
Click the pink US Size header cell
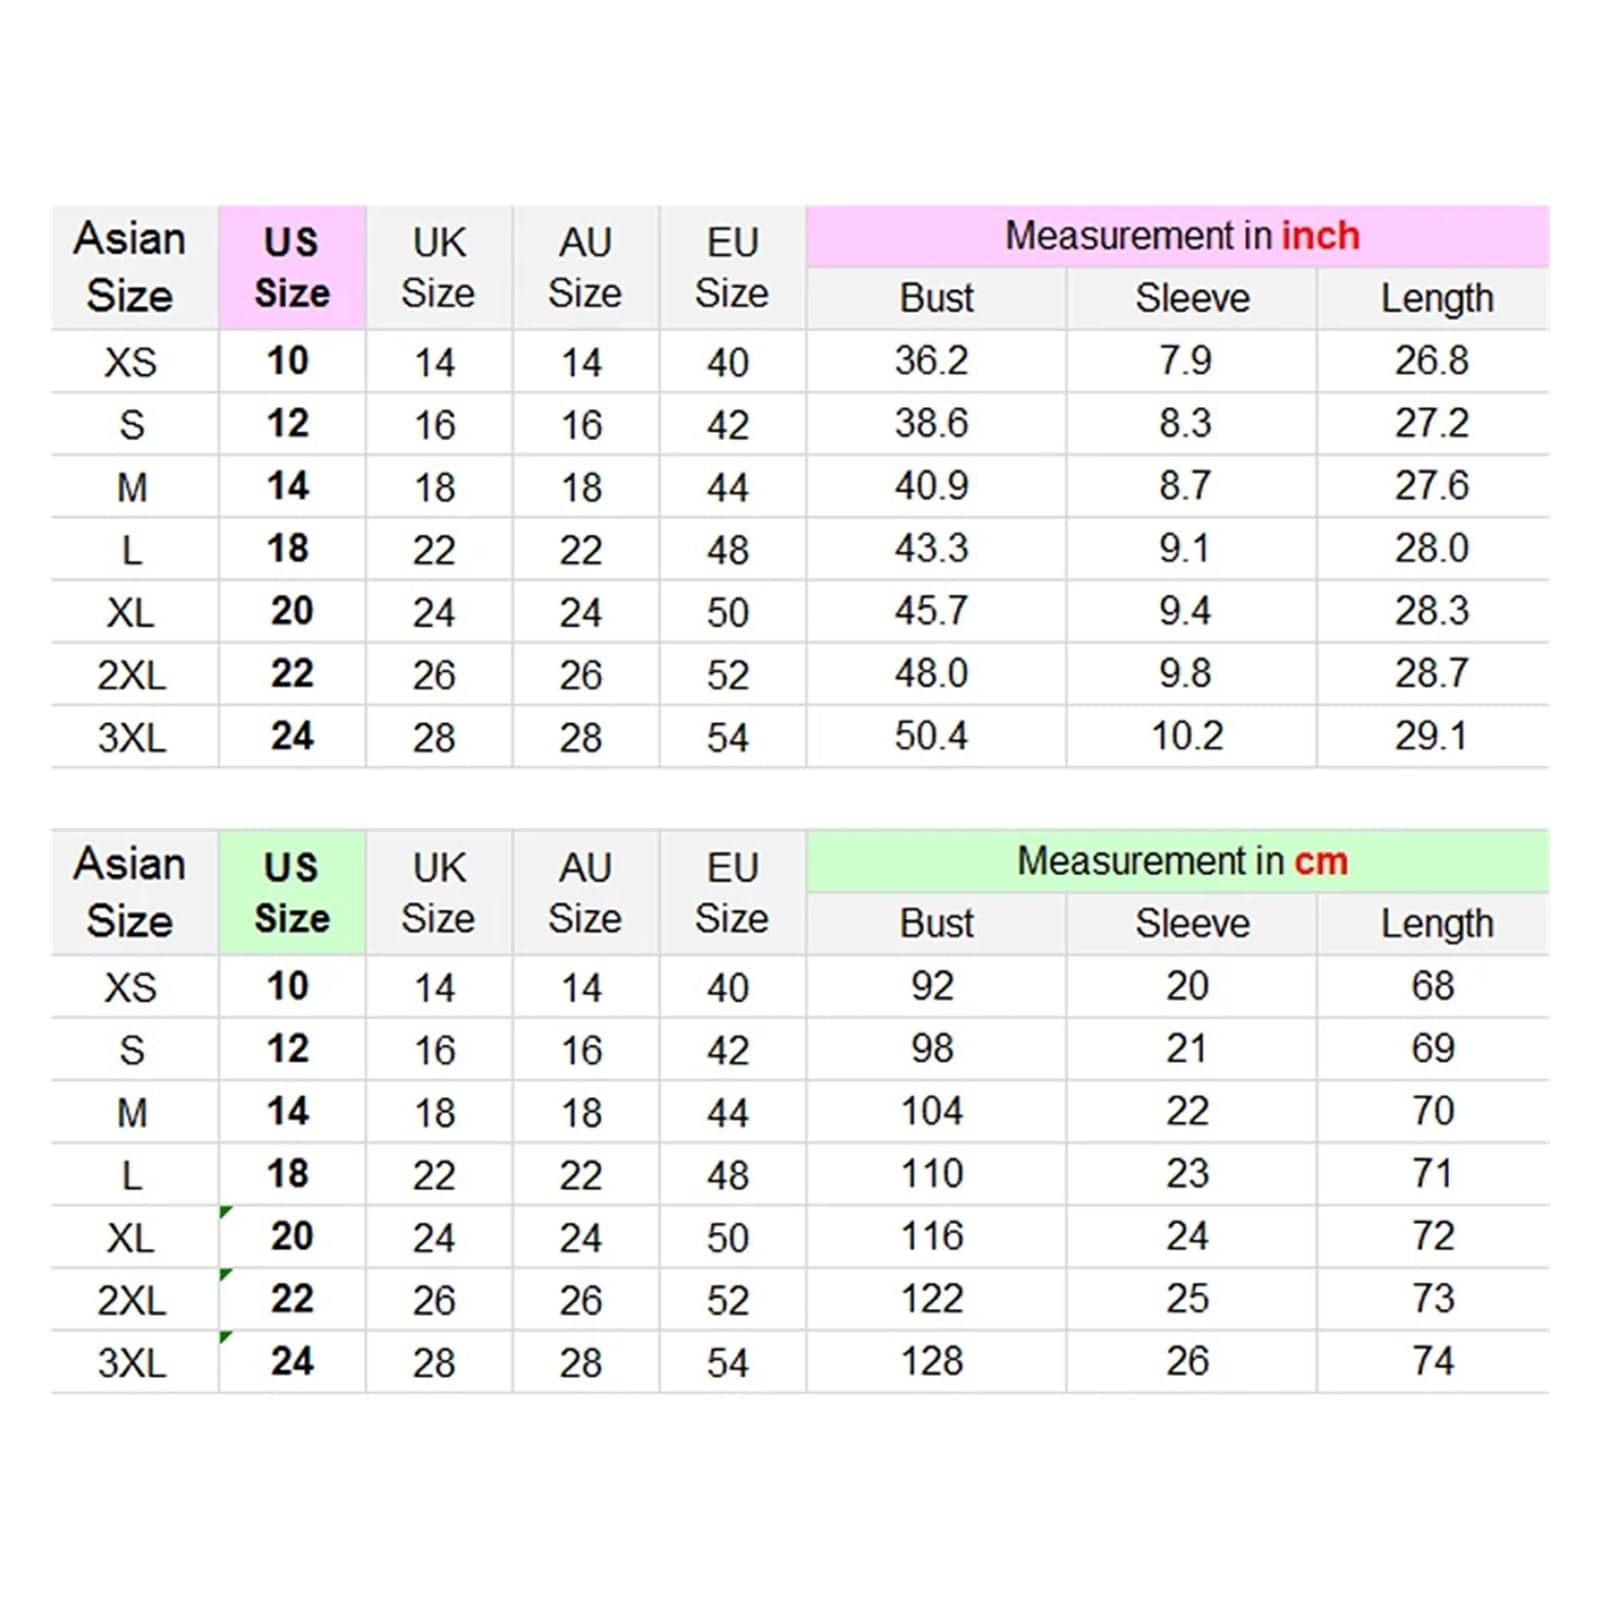(x=292, y=267)
